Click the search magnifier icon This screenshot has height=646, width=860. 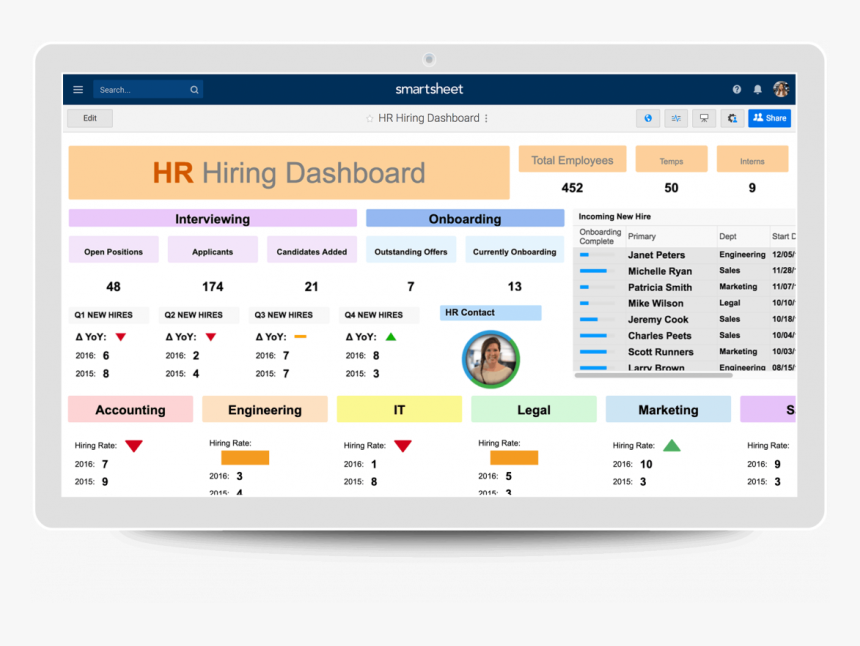point(194,90)
